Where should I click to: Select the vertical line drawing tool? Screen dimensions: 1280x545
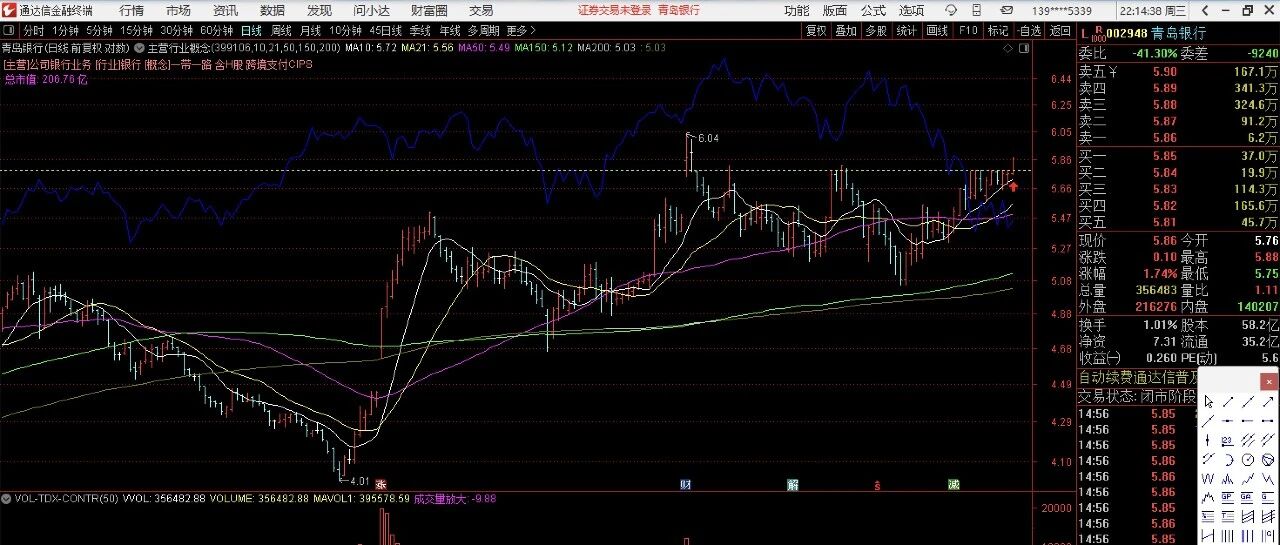pos(1208,439)
